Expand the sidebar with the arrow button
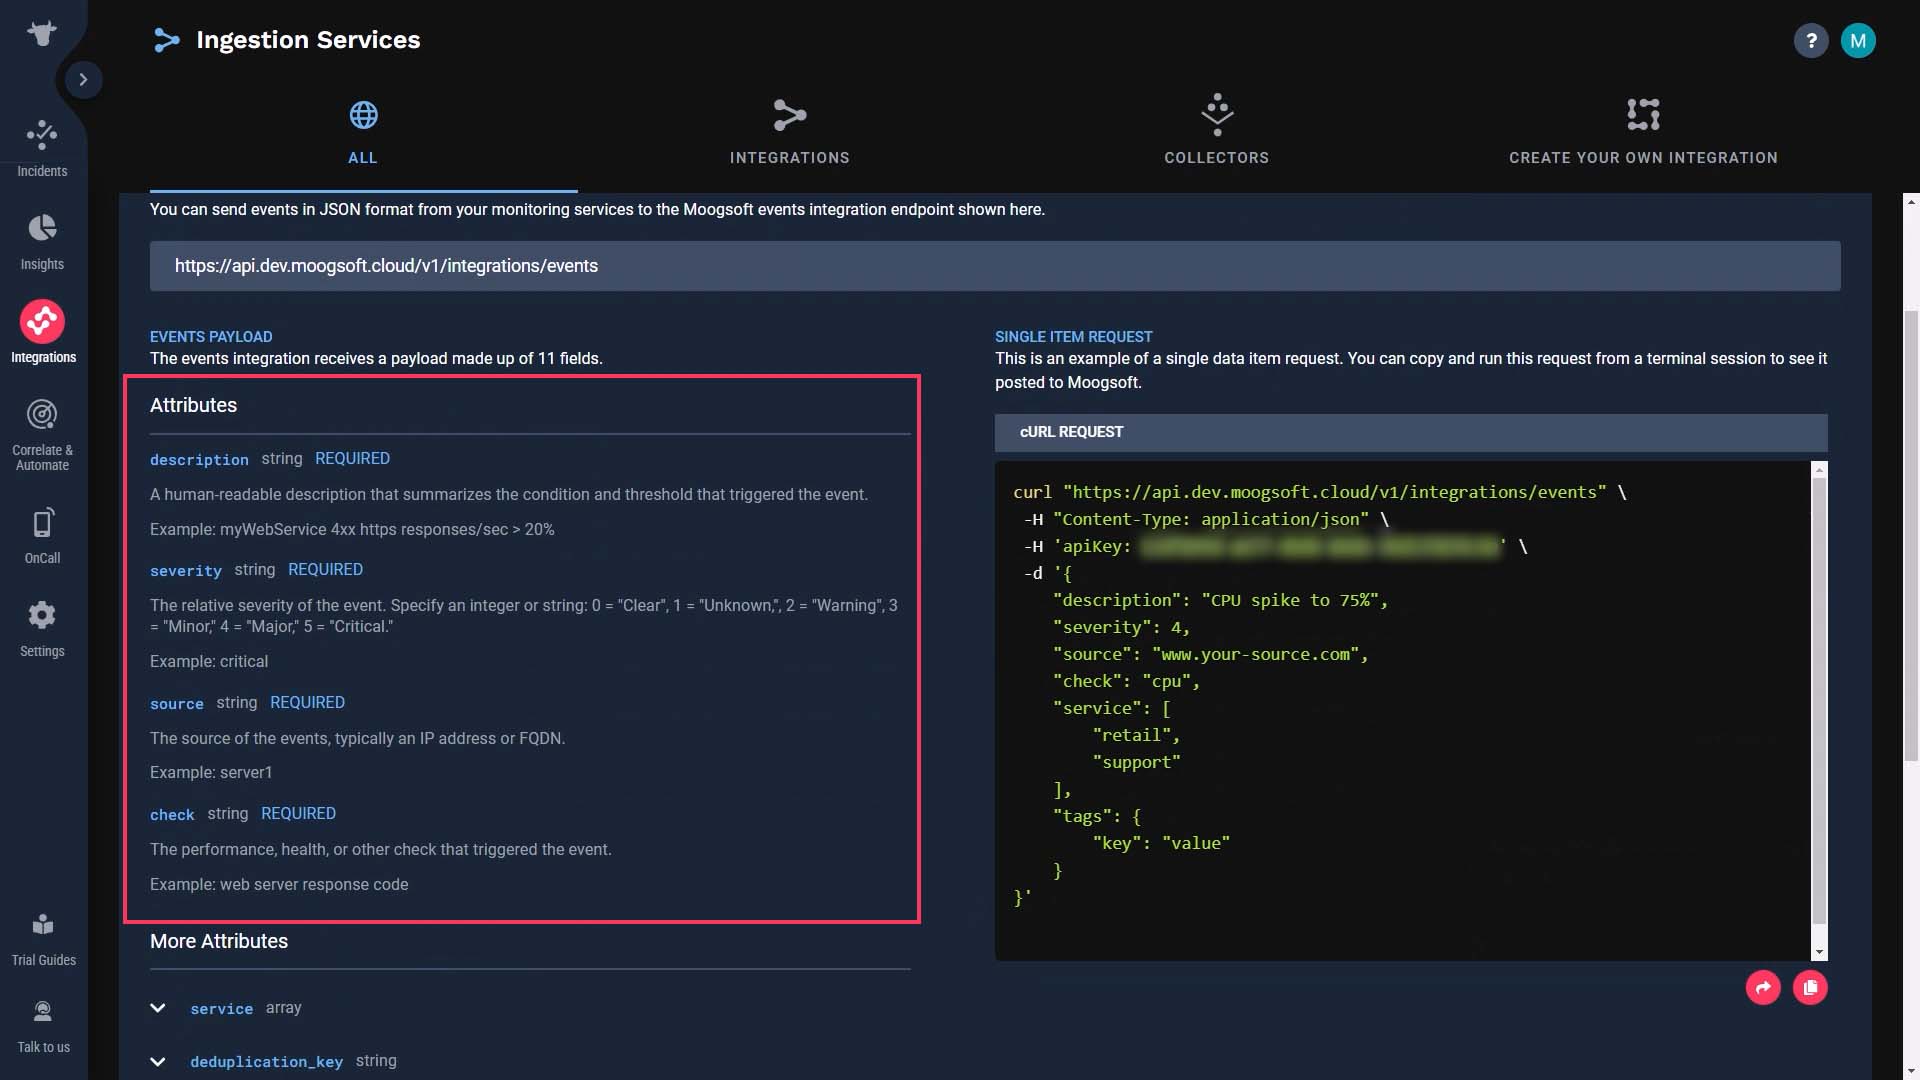The width and height of the screenshot is (1920, 1080). click(x=84, y=79)
